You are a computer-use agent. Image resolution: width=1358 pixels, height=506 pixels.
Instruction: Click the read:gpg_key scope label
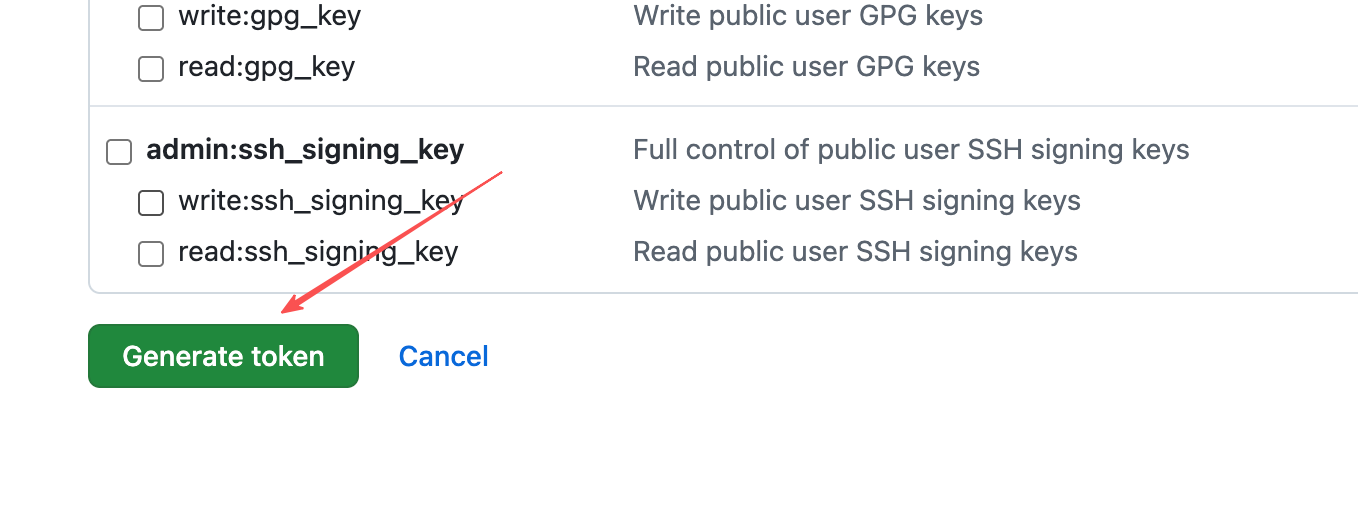coord(266,67)
